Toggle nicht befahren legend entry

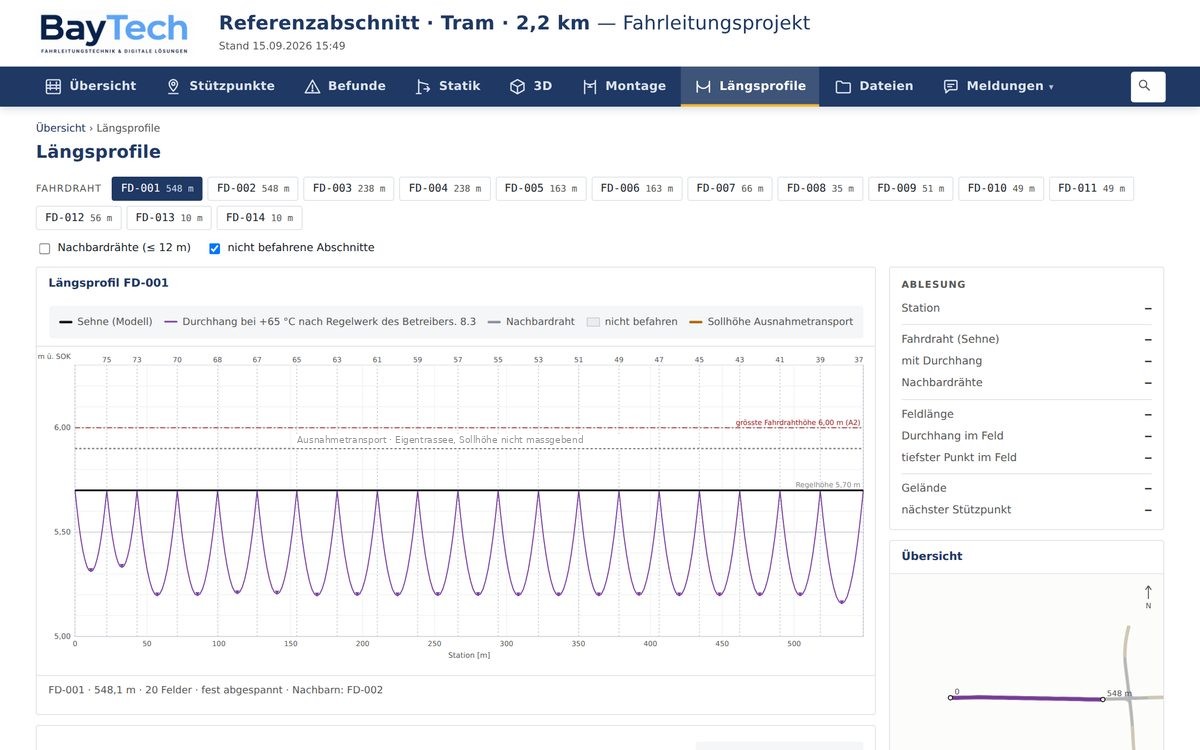pyautogui.click(x=632, y=322)
